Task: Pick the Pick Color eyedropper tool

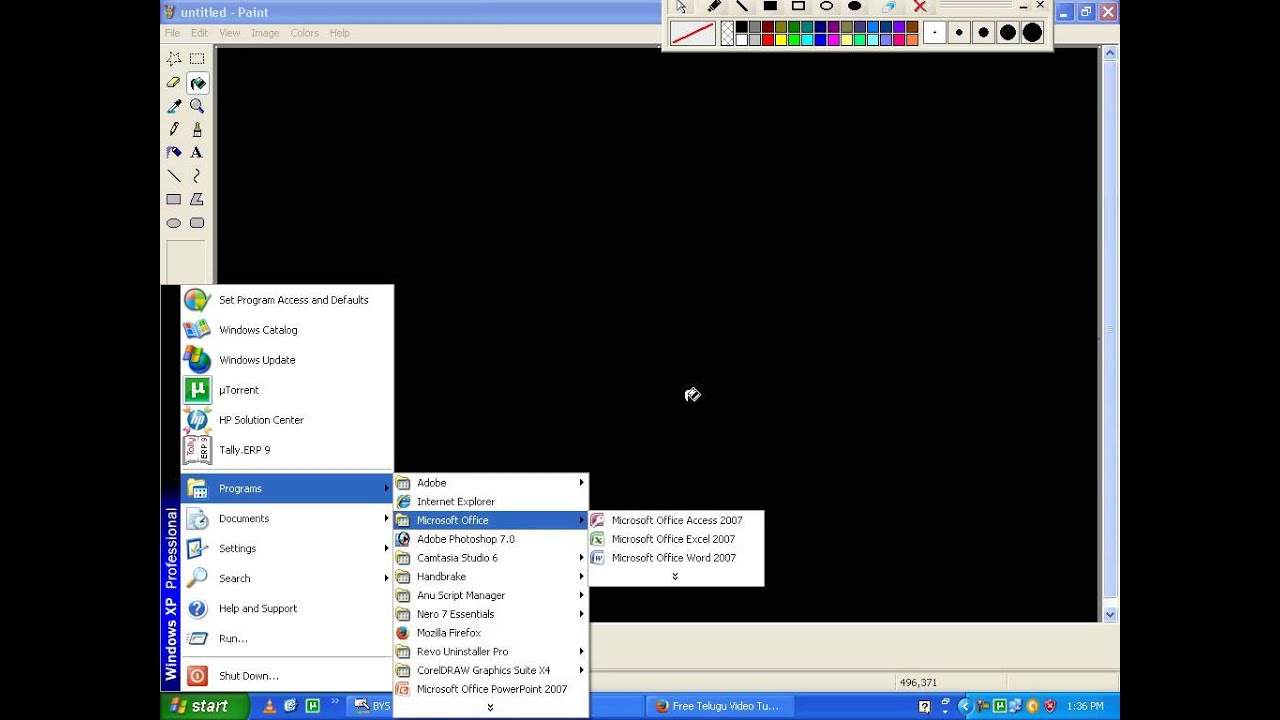Action: [x=174, y=106]
